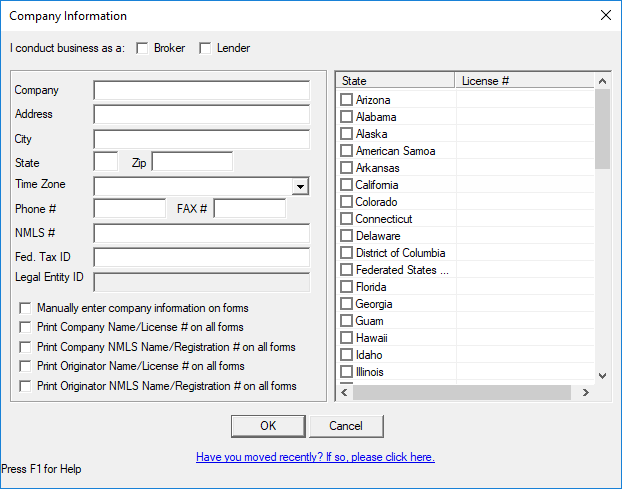Viewport: 622px width, 489px height.
Task: Click the state list scroll up arrow
Action: tap(602, 81)
